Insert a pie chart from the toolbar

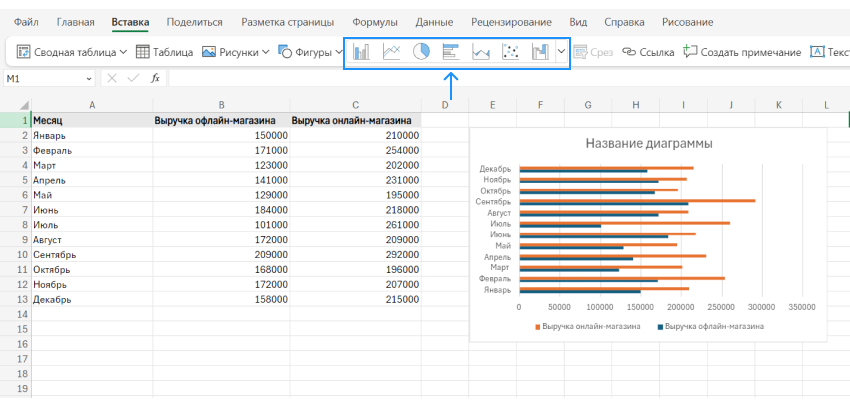[x=421, y=52]
